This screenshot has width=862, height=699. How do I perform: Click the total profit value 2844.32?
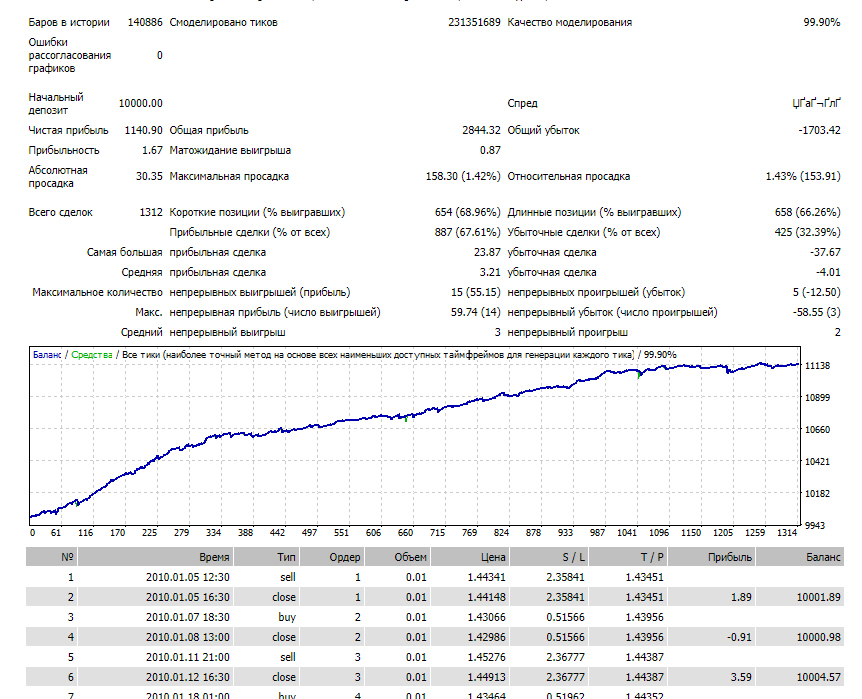pyautogui.click(x=481, y=130)
